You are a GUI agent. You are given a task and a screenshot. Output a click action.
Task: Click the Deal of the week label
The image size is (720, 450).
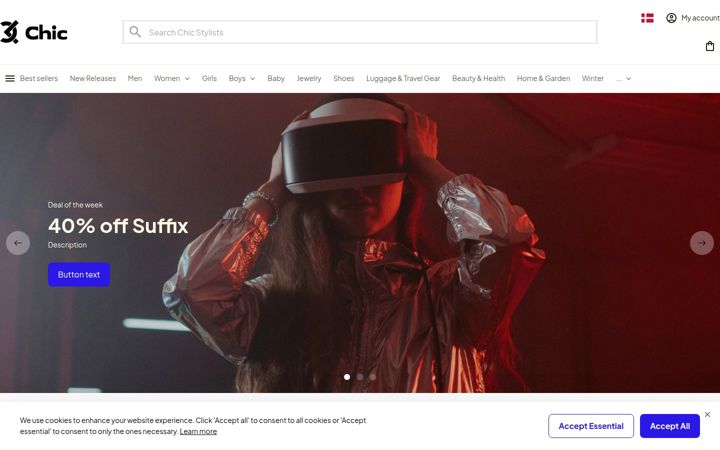coord(75,205)
